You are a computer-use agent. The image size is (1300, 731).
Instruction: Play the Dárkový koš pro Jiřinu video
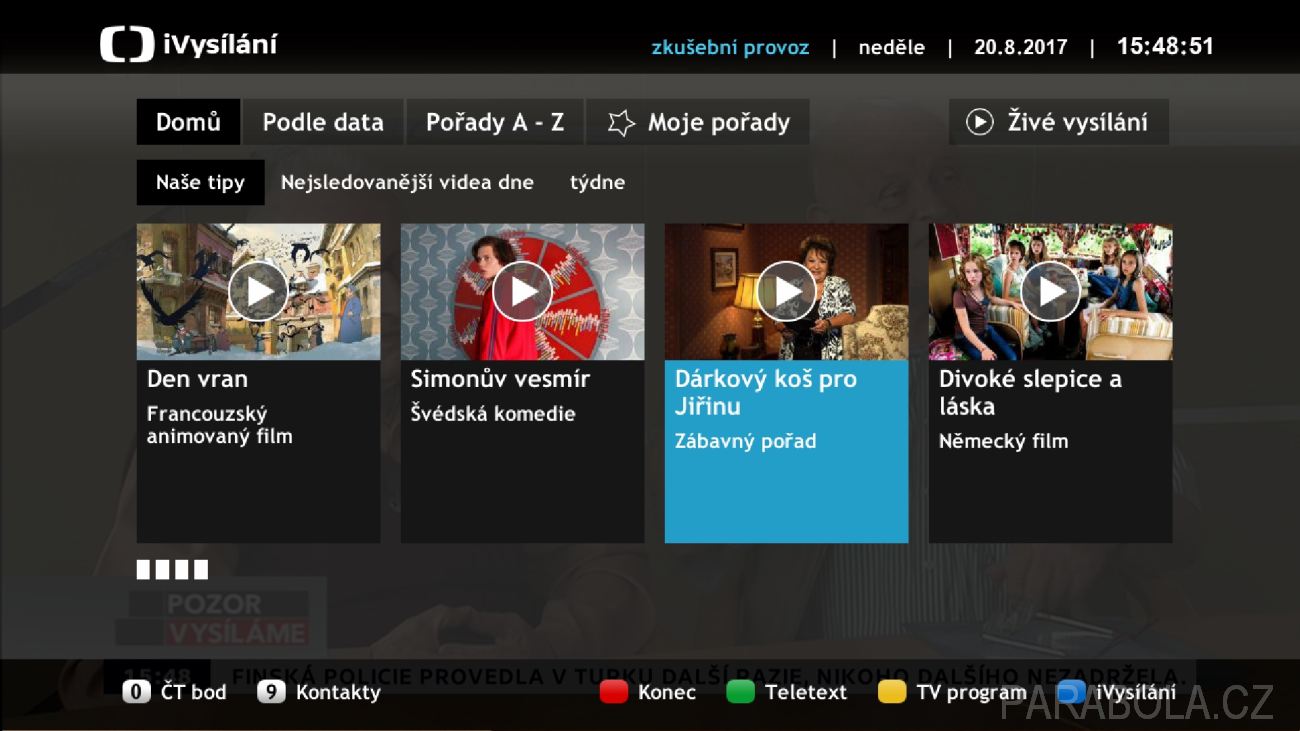pyautogui.click(x=786, y=291)
